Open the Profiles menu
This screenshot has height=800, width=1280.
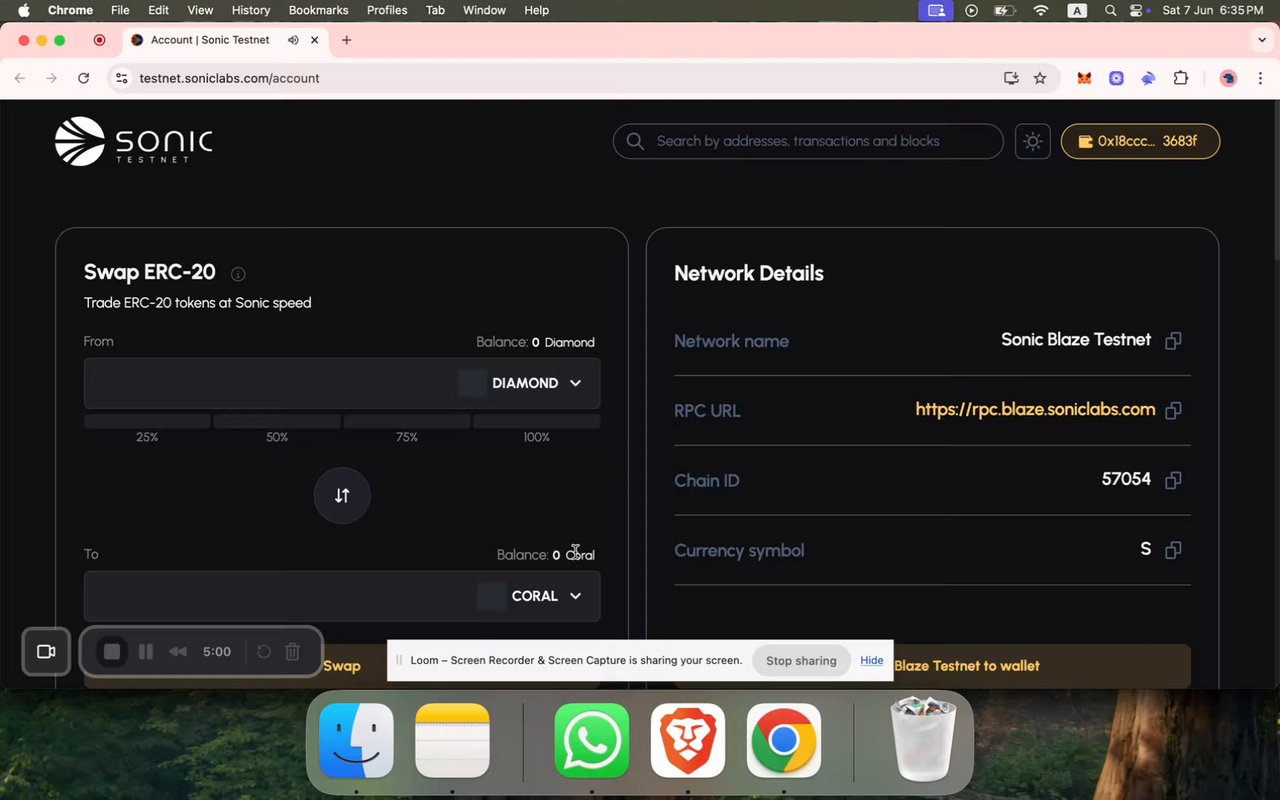coord(387,10)
